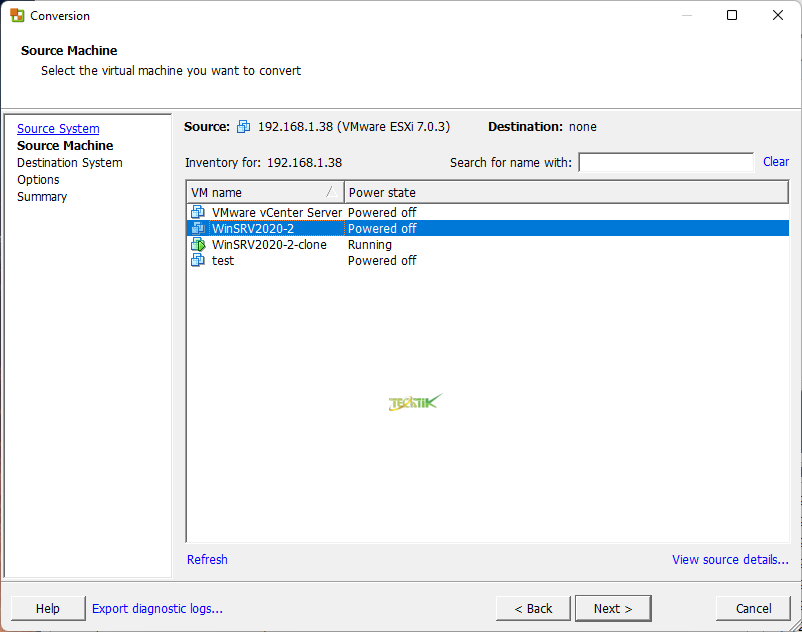Go to the Source System step
The height and width of the screenshot is (632, 802).
[58, 128]
